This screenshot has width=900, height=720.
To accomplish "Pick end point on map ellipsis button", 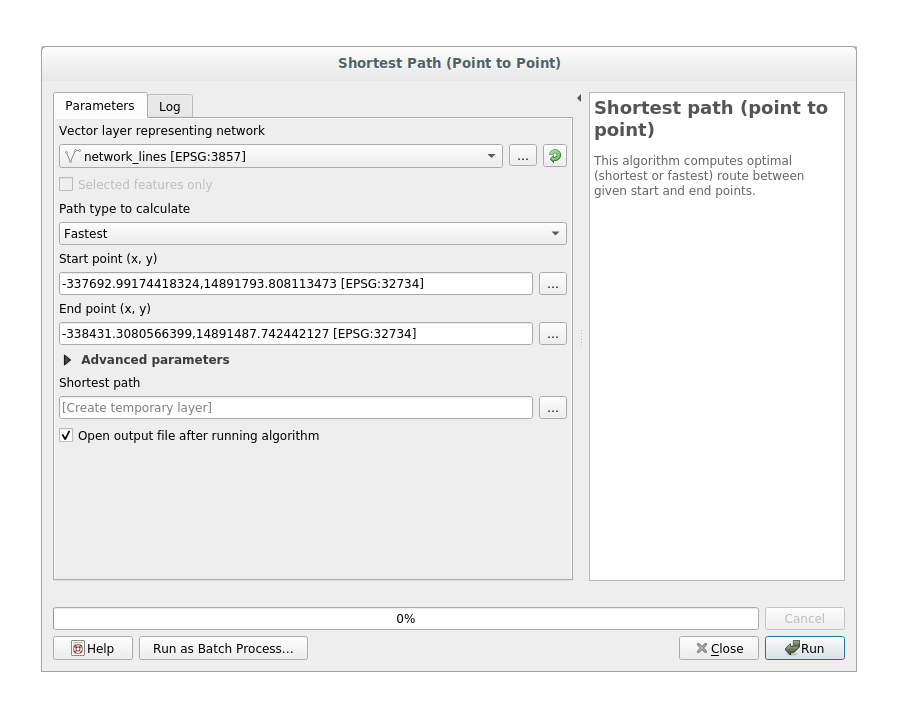I will pyautogui.click(x=552, y=334).
